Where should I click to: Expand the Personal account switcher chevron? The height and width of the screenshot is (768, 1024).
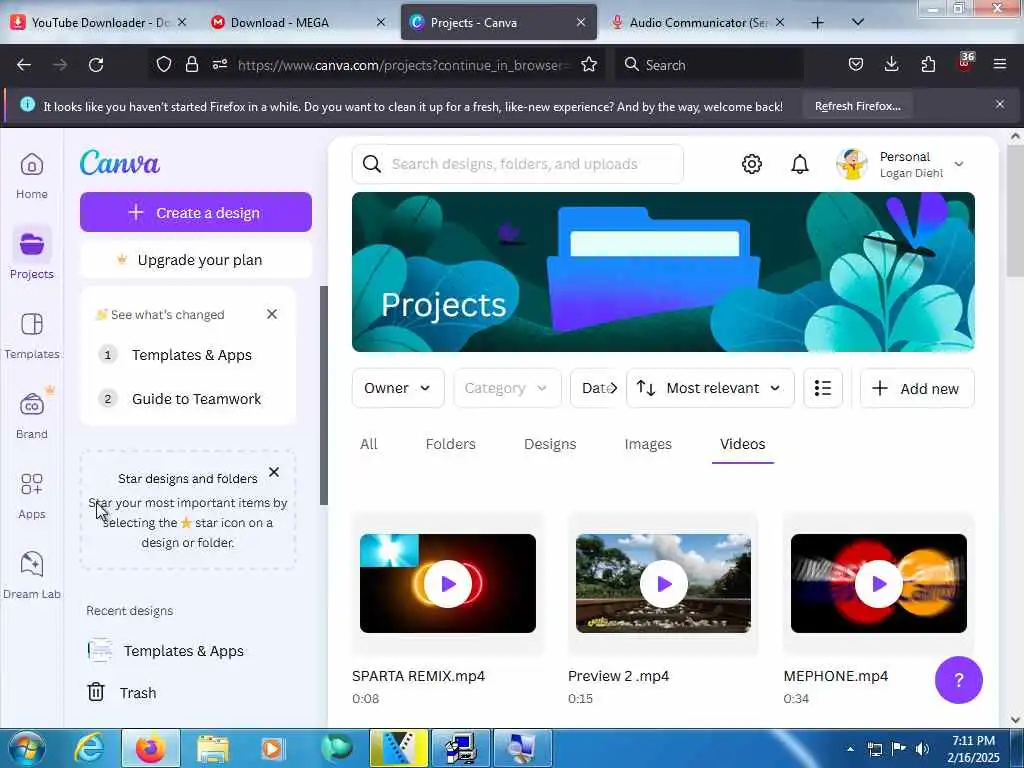pos(959,164)
